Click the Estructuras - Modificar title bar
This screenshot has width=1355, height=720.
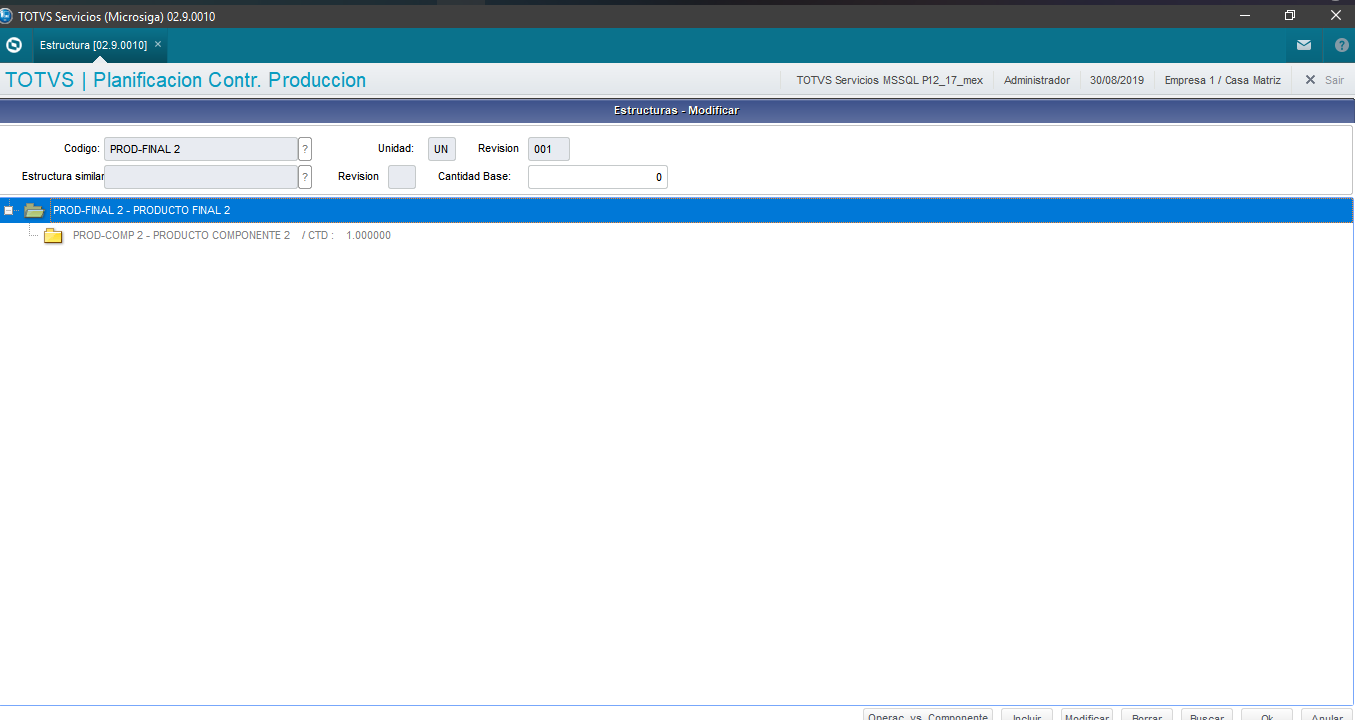pos(677,110)
